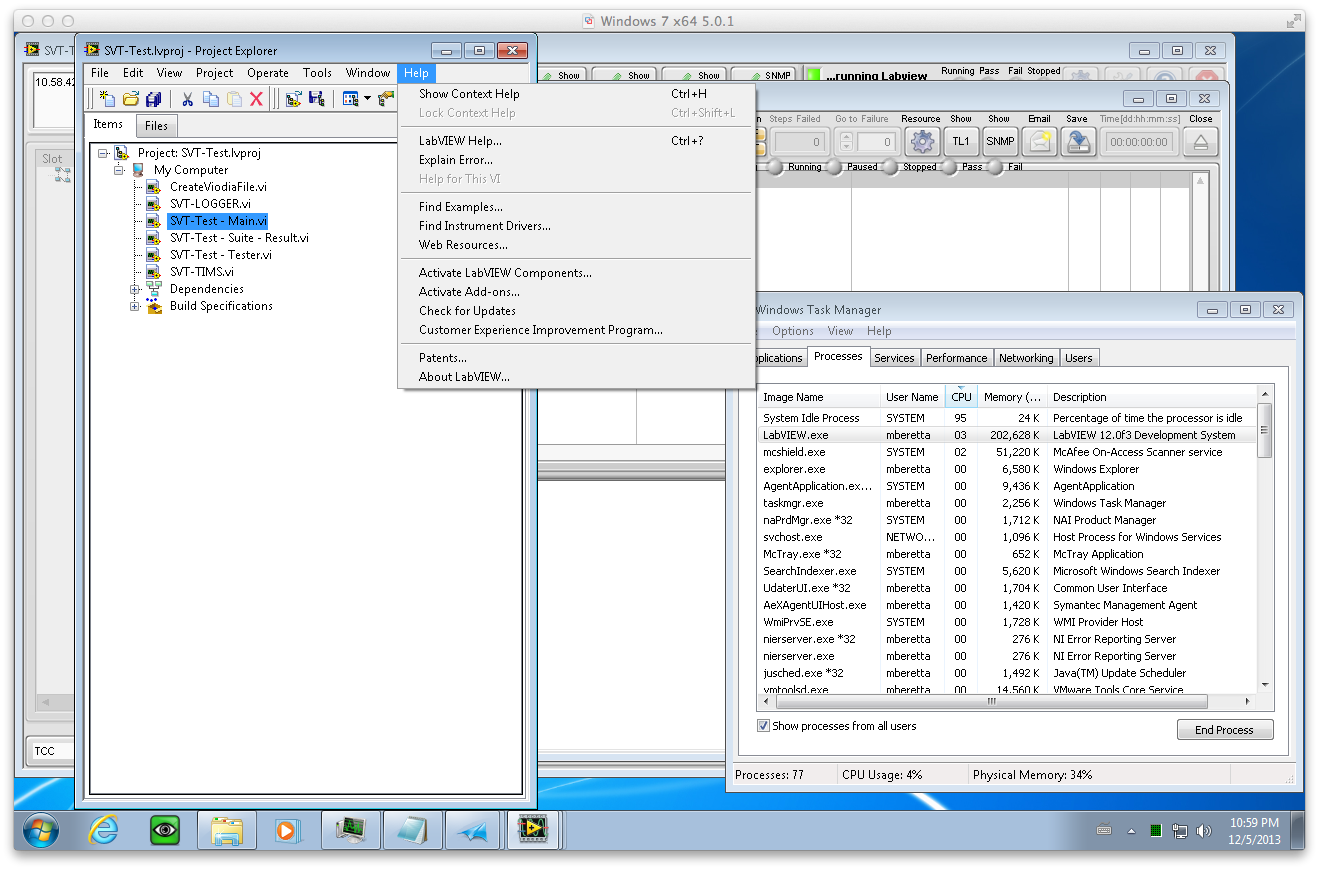Click the filter view icon in Project Explorer toolbar
This screenshot has height=870, width=1319.
coord(351,99)
